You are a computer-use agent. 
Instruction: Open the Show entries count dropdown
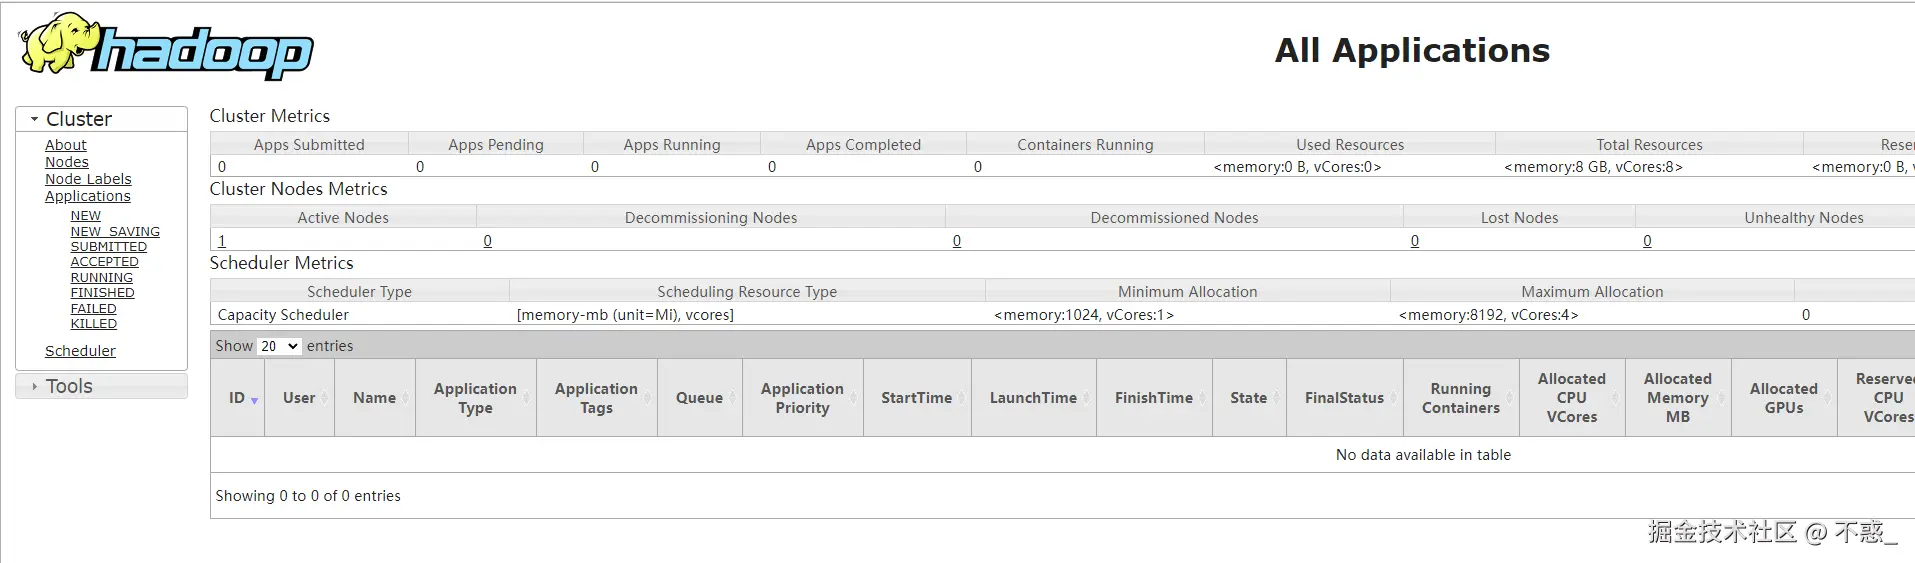[279, 346]
